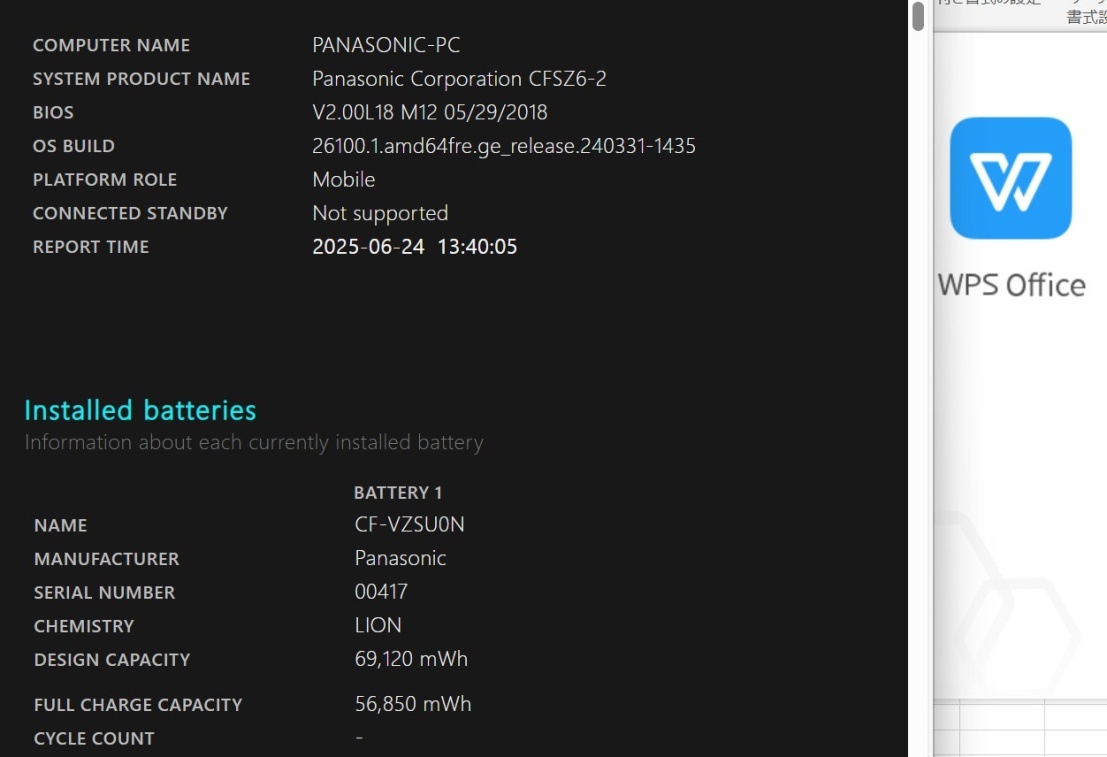Click the battery information subtitle text
The height and width of the screenshot is (757, 1107).
[x=254, y=443]
